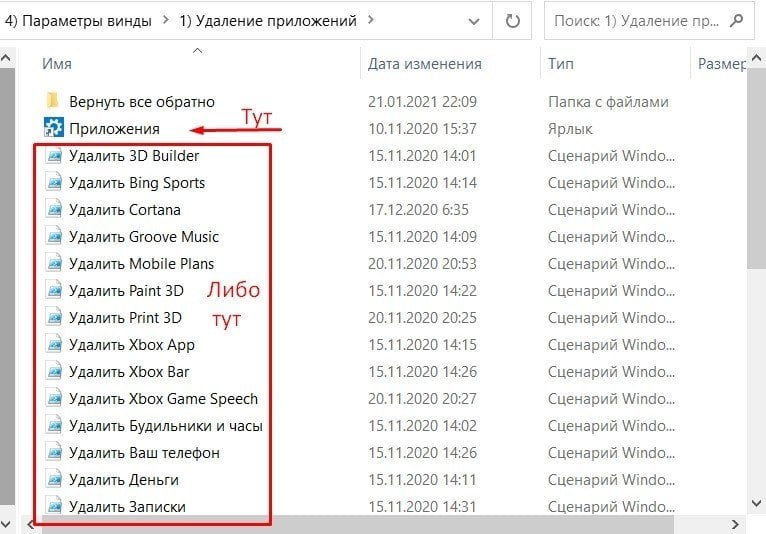Click the navigation pane scroll up arrow
The width and height of the screenshot is (766, 534).
click(6, 58)
